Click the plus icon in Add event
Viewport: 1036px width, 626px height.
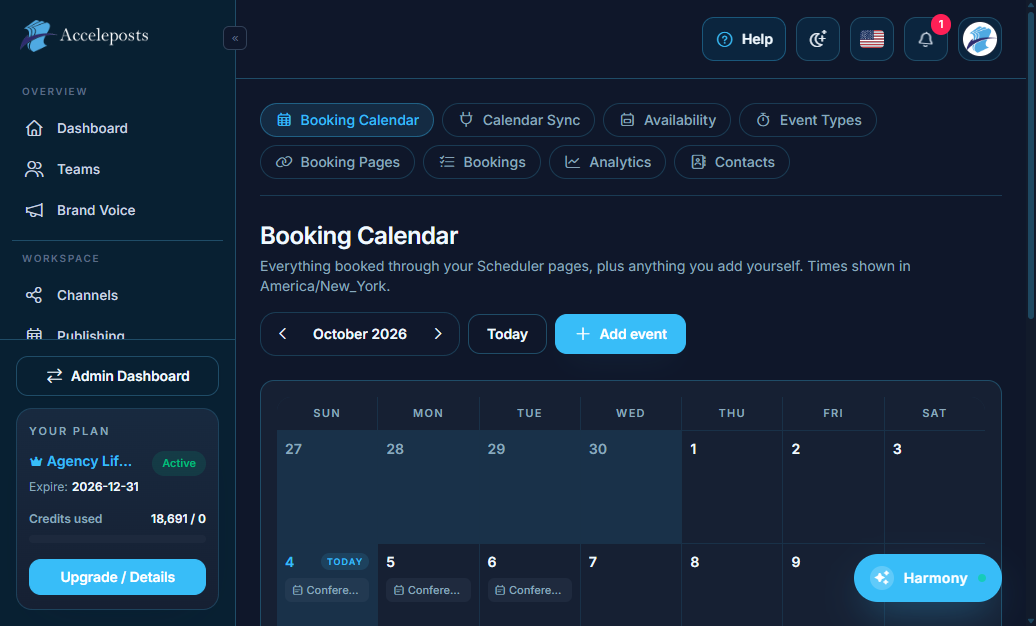tap(583, 334)
